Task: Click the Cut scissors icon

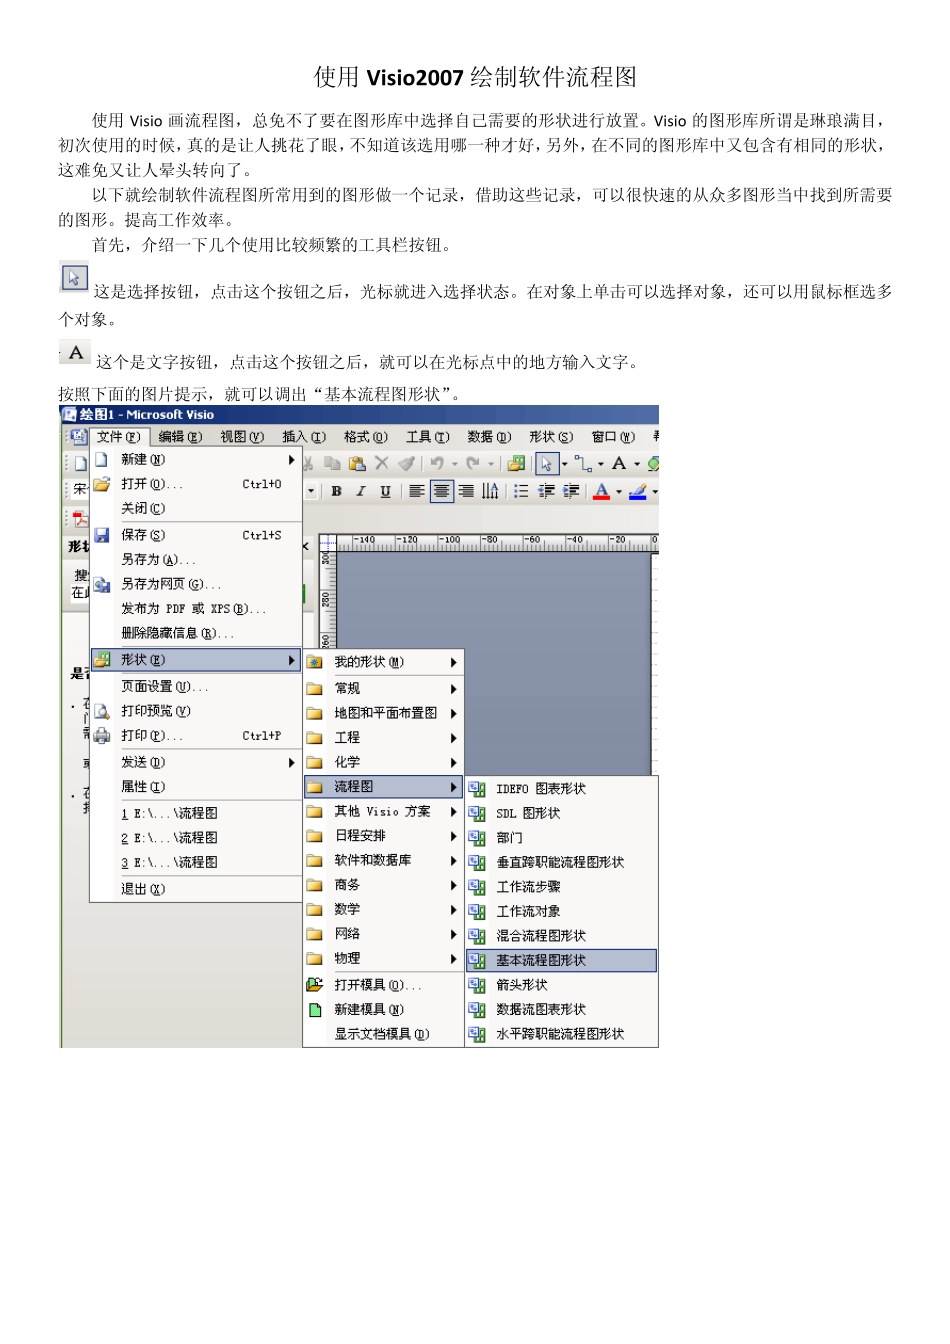Action: (308, 463)
